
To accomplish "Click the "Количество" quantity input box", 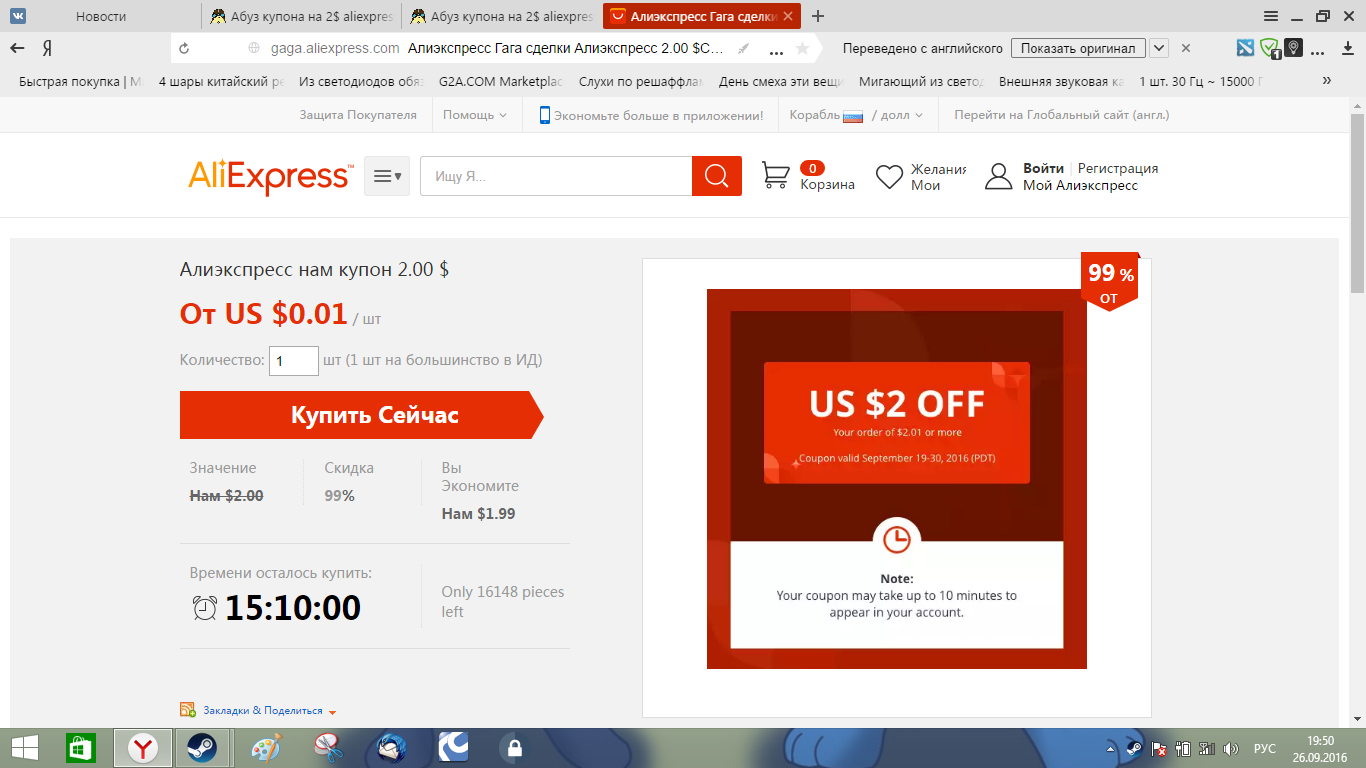I will (294, 360).
